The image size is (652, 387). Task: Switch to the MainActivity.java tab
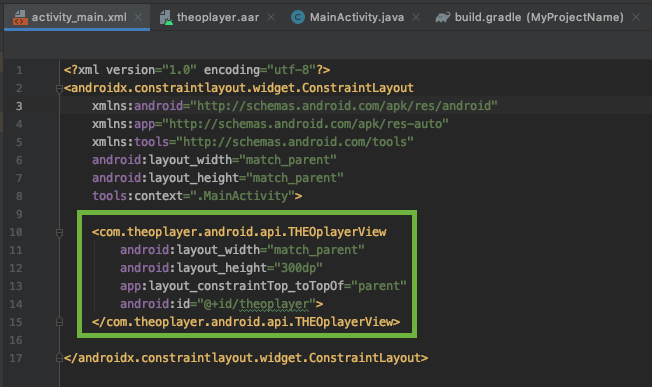pyautogui.click(x=356, y=17)
